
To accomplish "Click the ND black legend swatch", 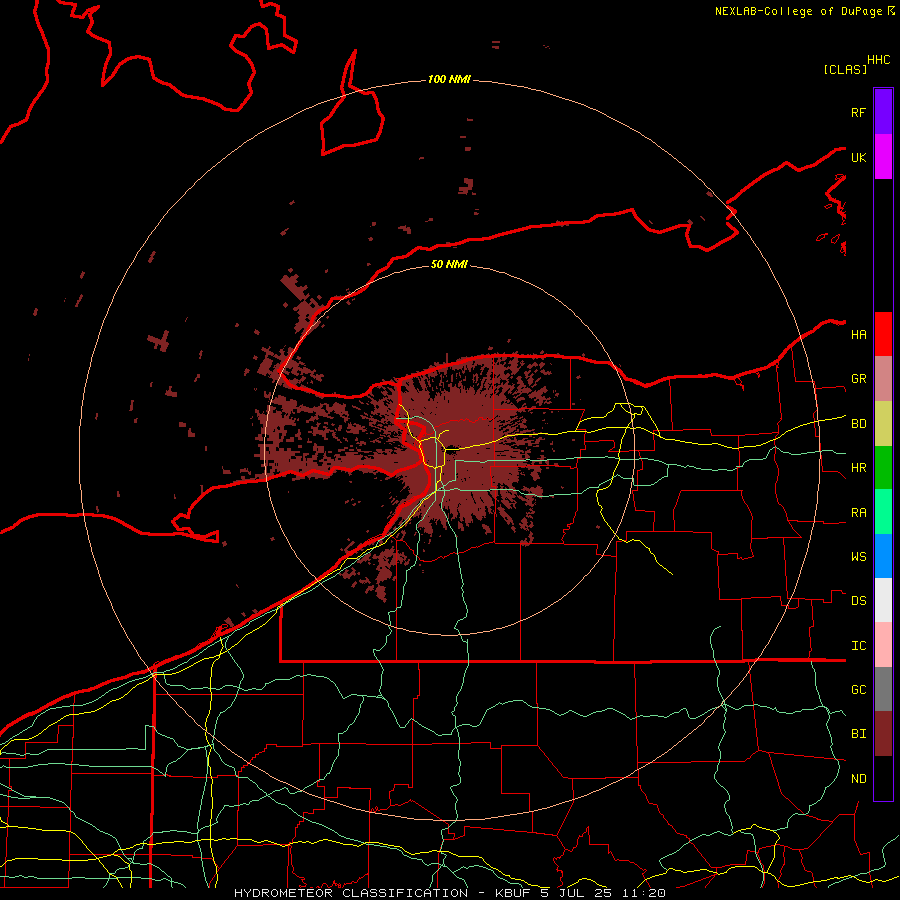I will tap(883, 778).
